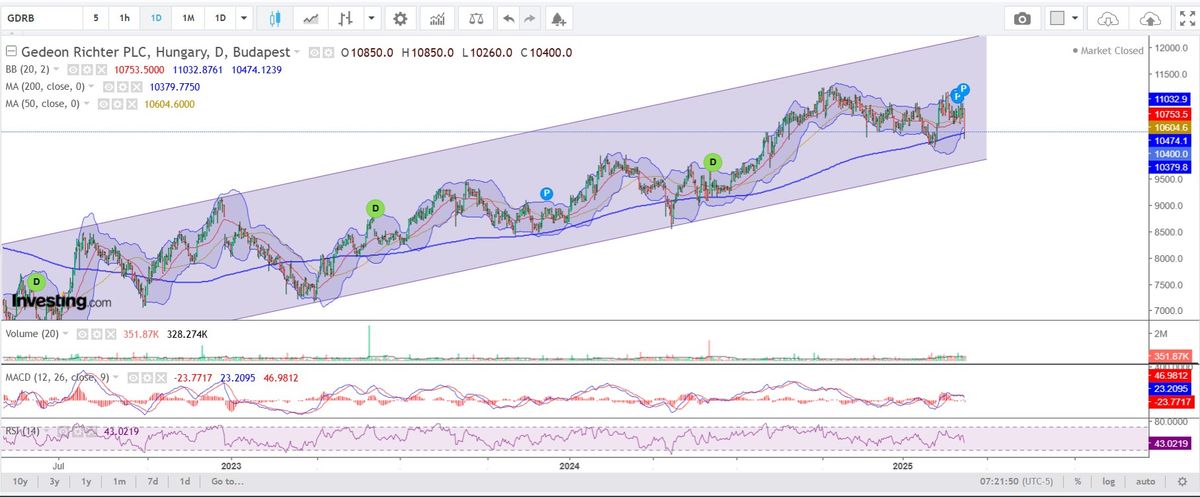
Task: Click the green D marker after 2024
Action: (713, 162)
